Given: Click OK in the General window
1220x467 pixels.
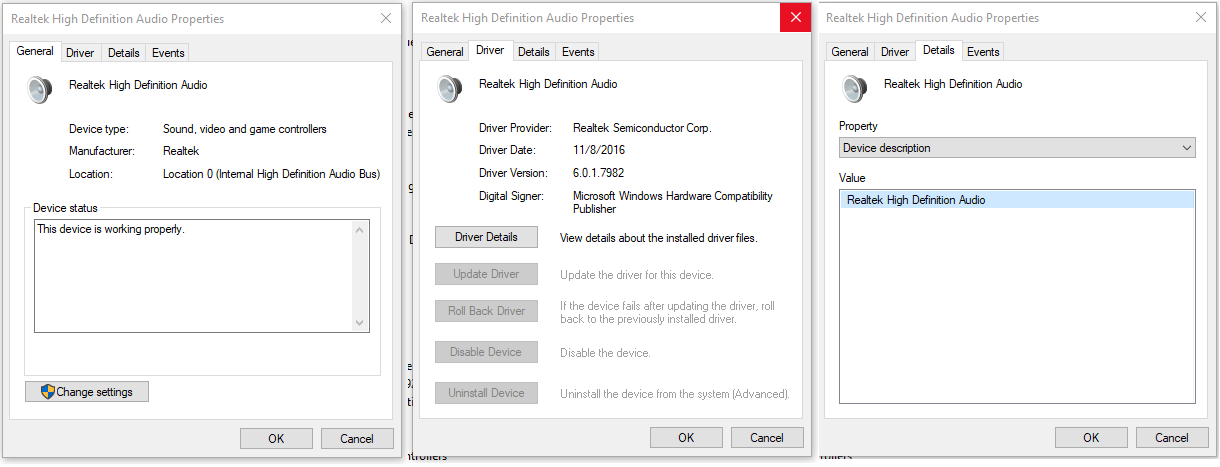Looking at the screenshot, I should point(276,438).
